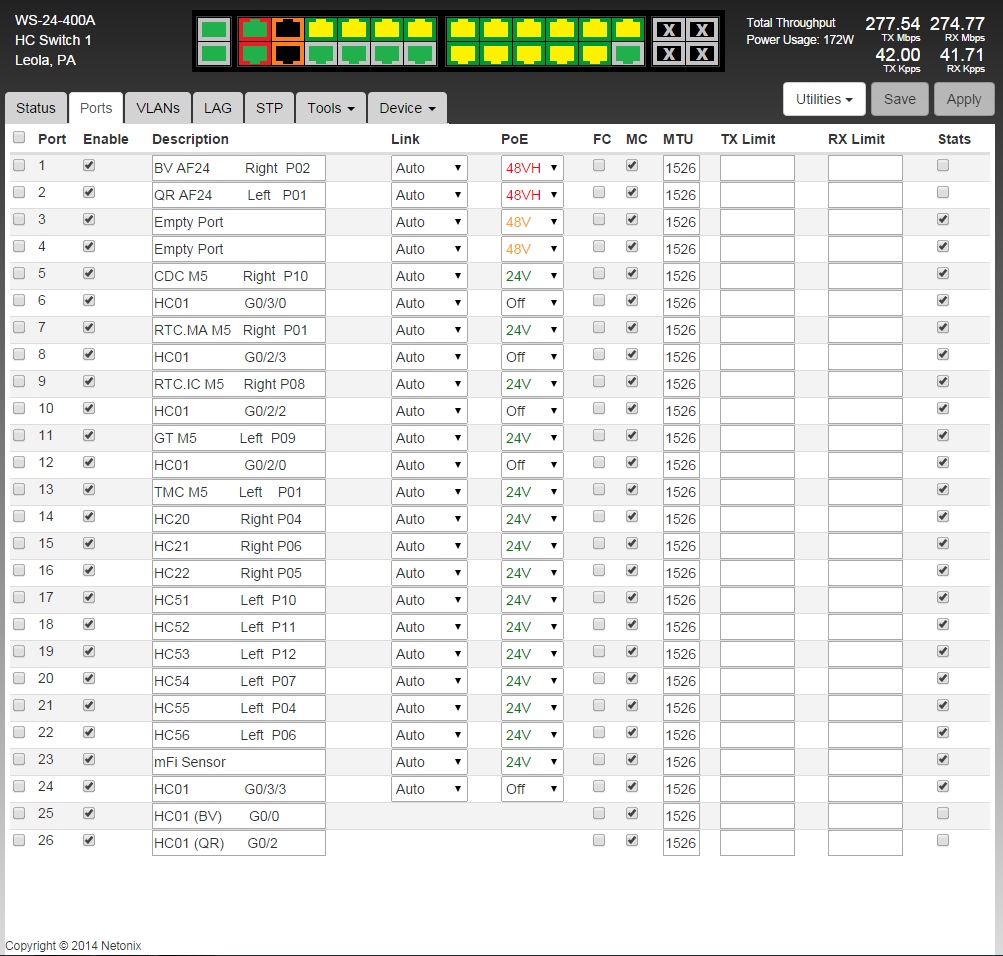Click the Apply button
Image resolution: width=1003 pixels, height=956 pixels.
pos(964,99)
